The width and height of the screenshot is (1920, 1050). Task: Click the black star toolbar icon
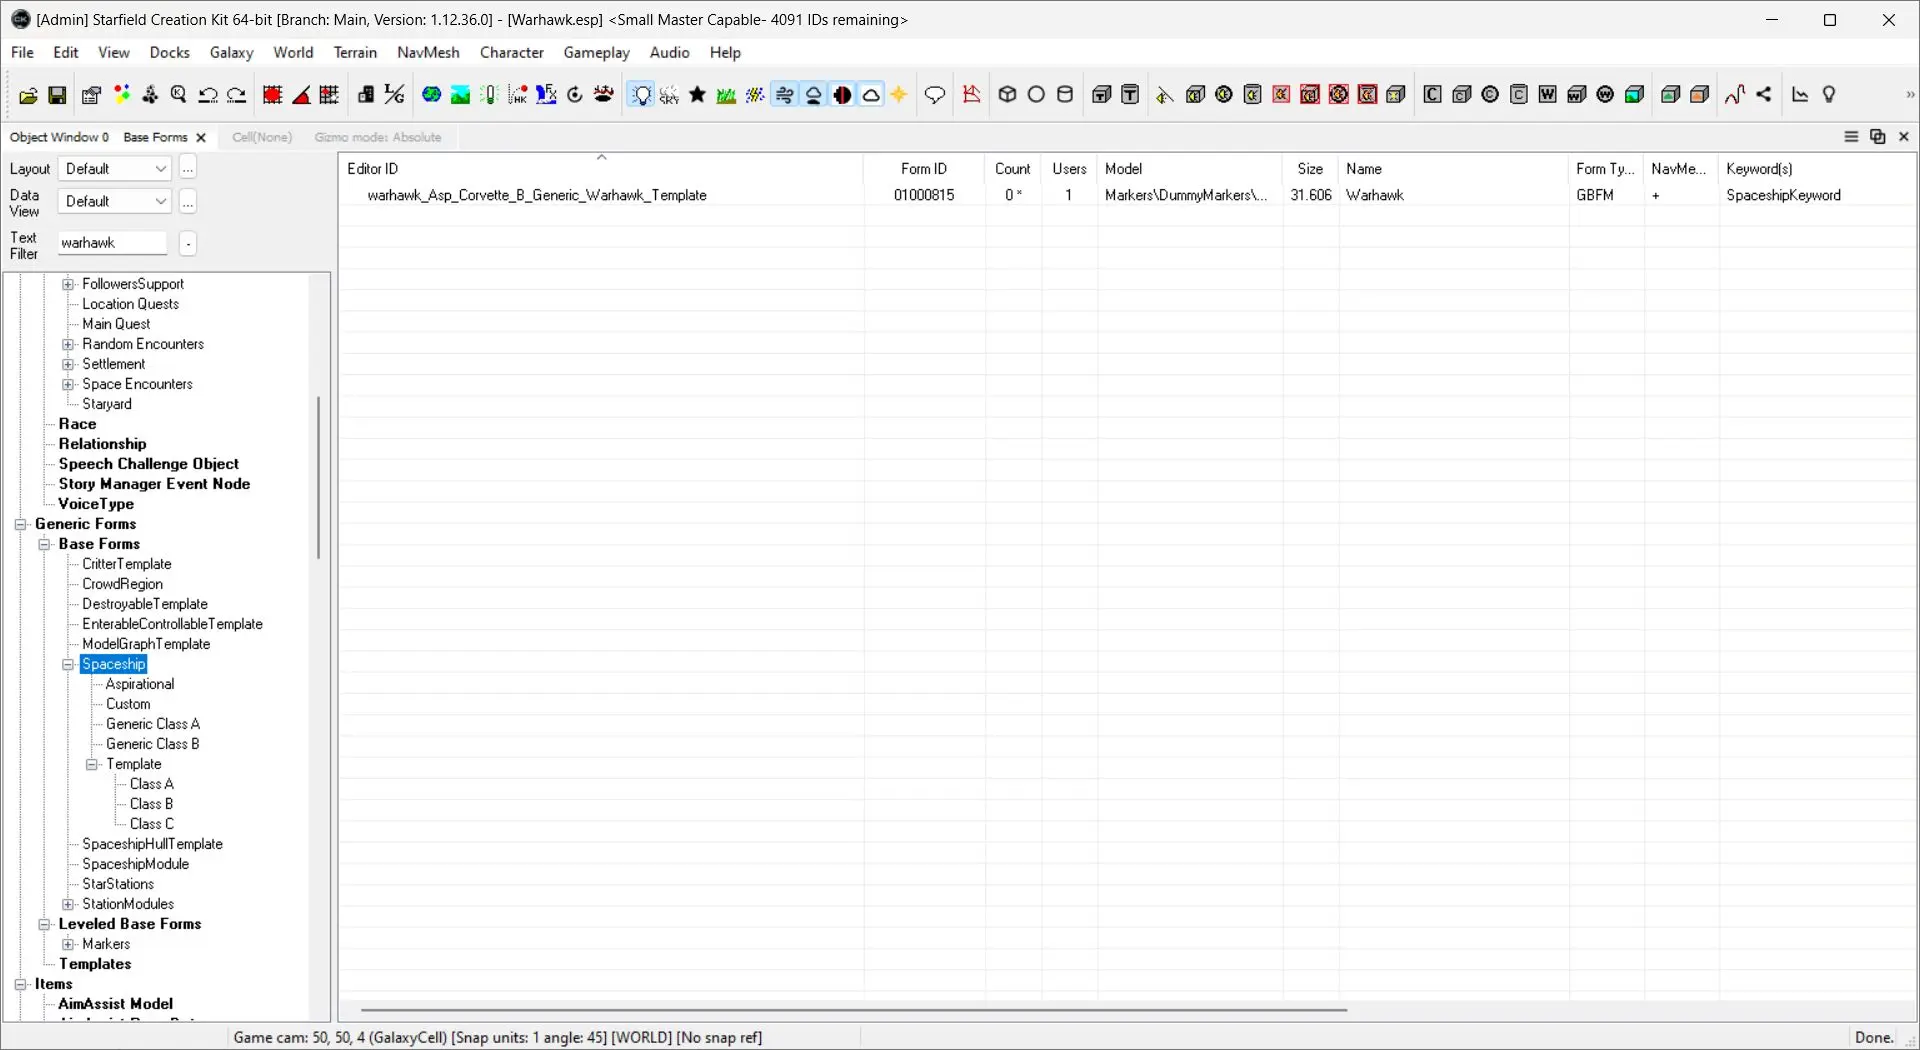[698, 95]
